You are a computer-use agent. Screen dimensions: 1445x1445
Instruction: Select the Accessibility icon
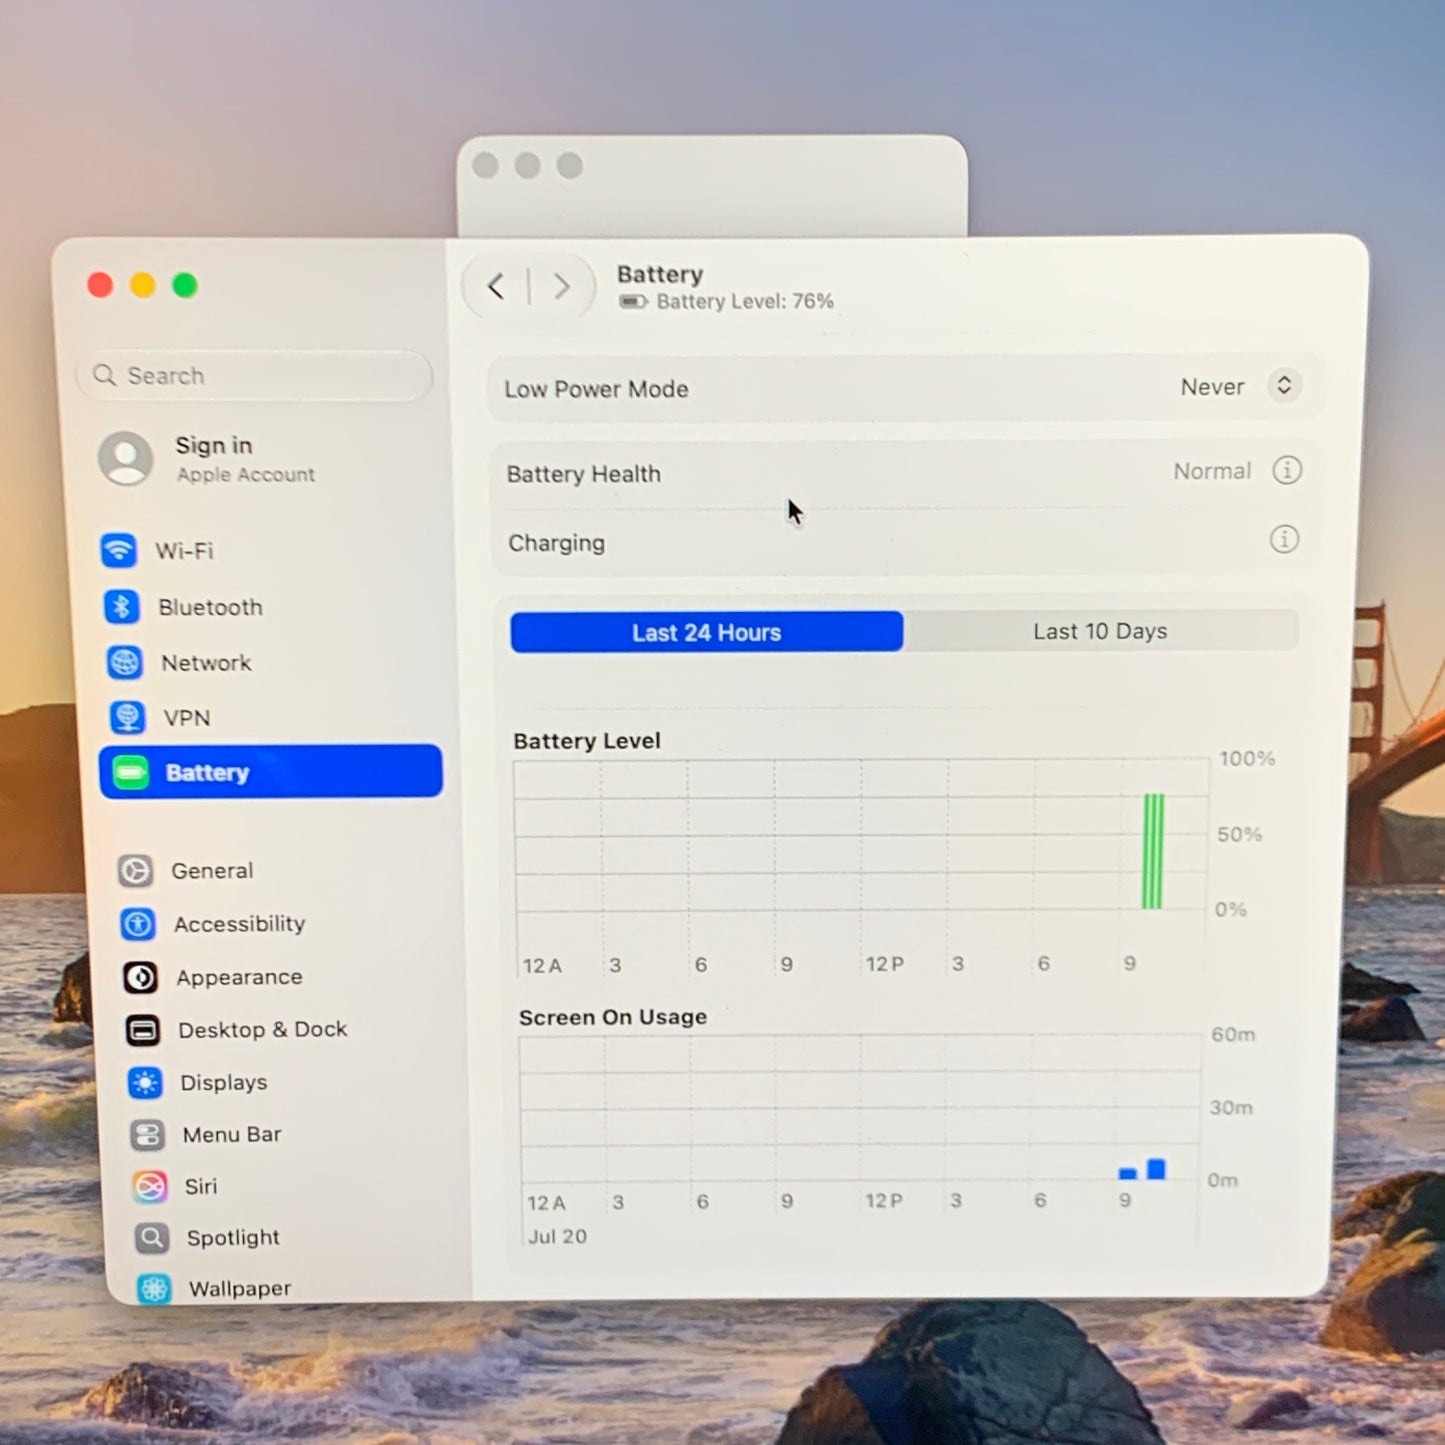point(138,924)
